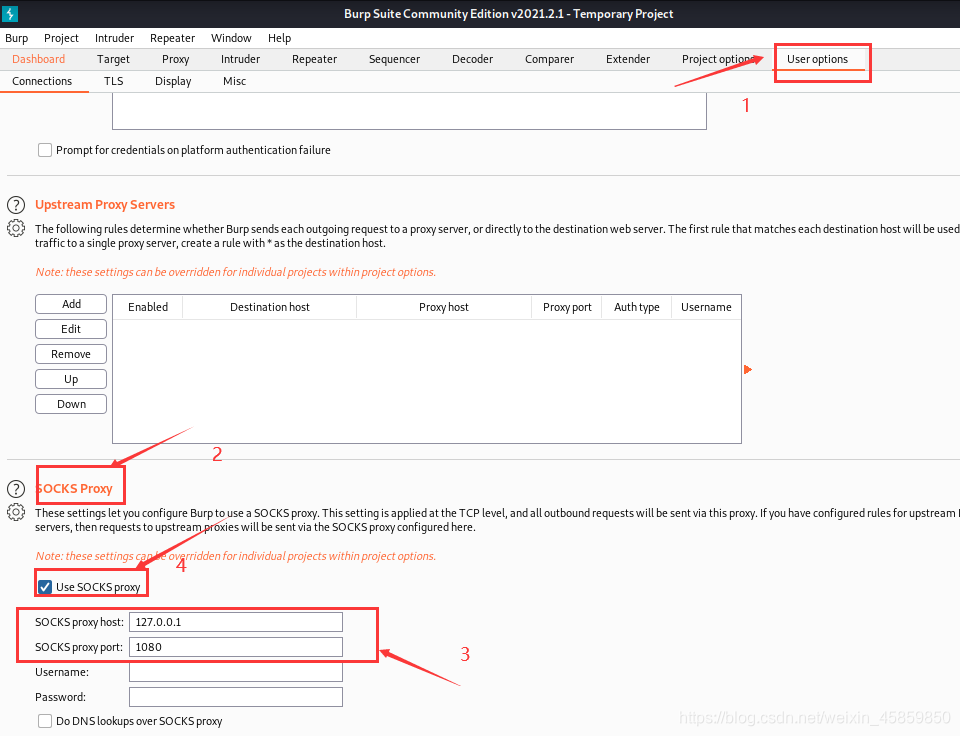Viewport: 960px width, 736px height.
Task: Open the Repeater menu in menu bar
Action: (173, 38)
